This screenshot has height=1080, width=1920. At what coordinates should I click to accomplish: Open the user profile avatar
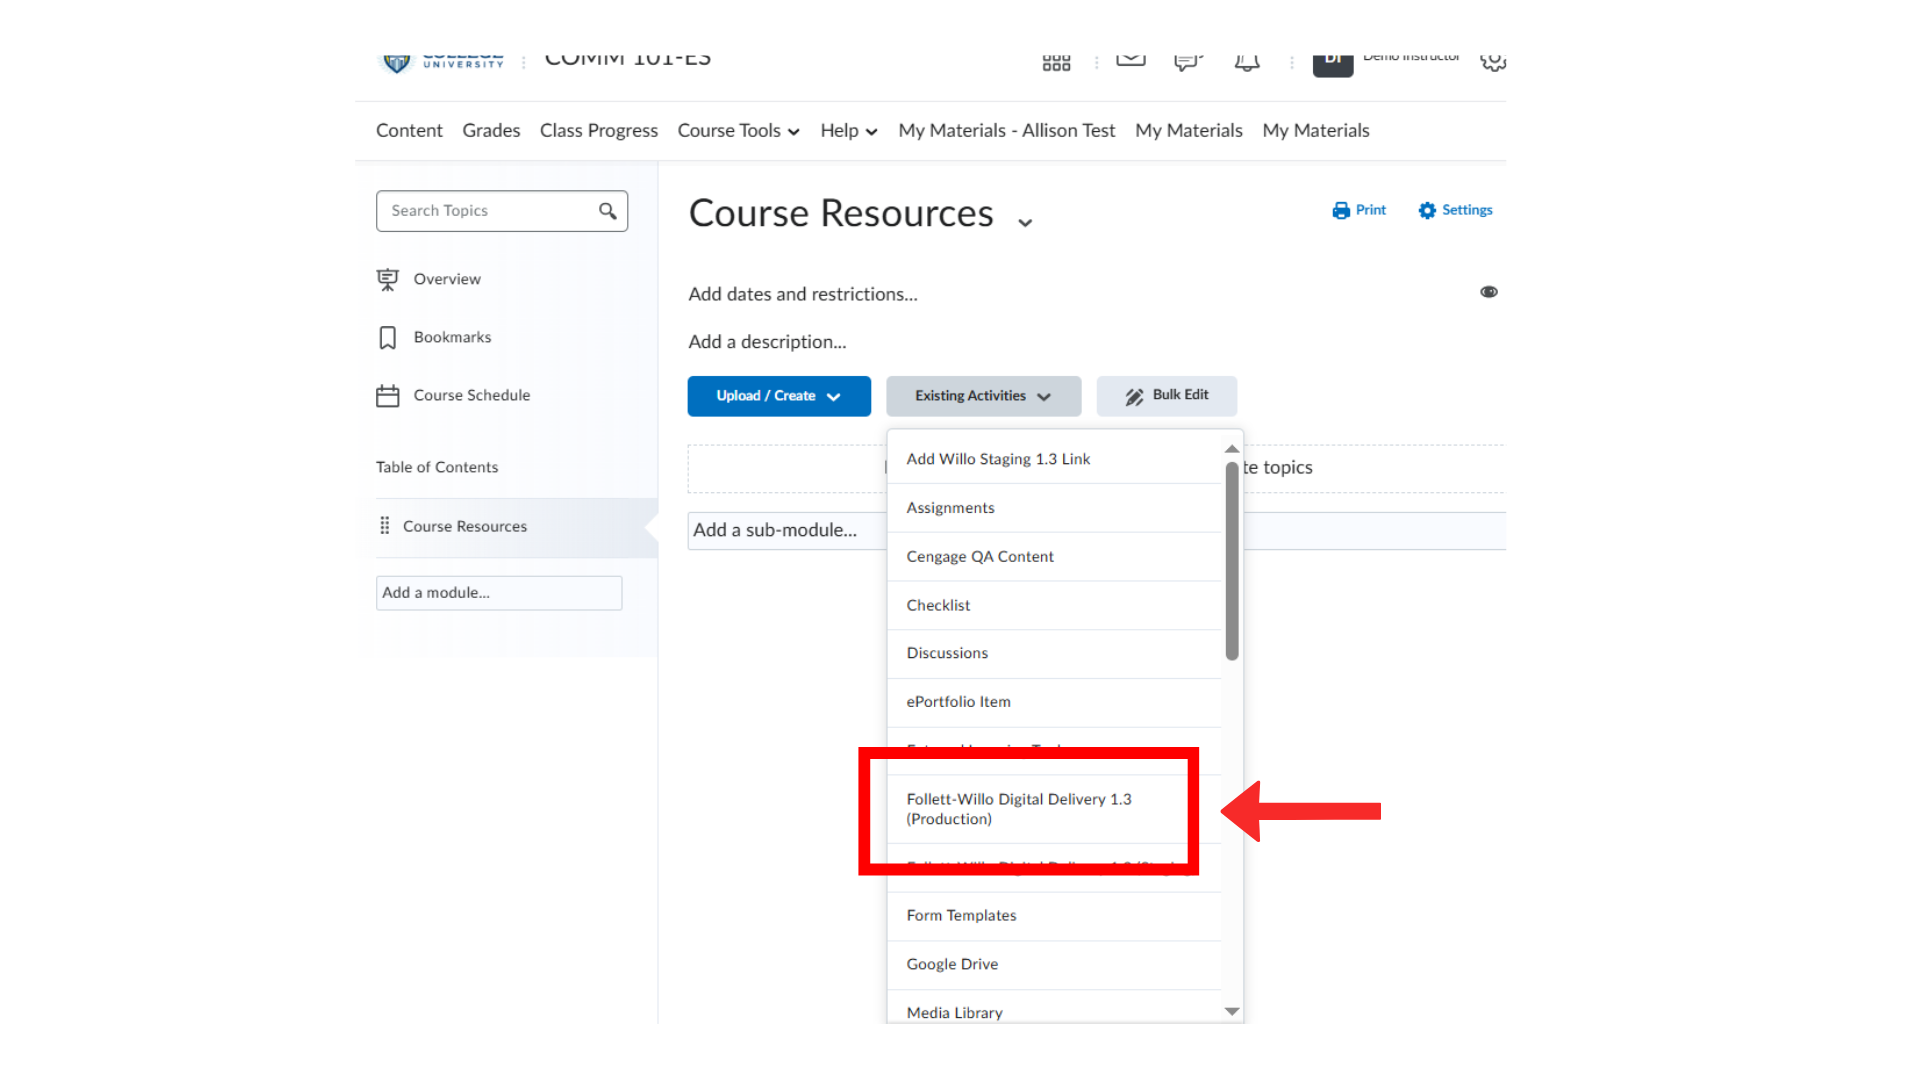pyautogui.click(x=1332, y=65)
